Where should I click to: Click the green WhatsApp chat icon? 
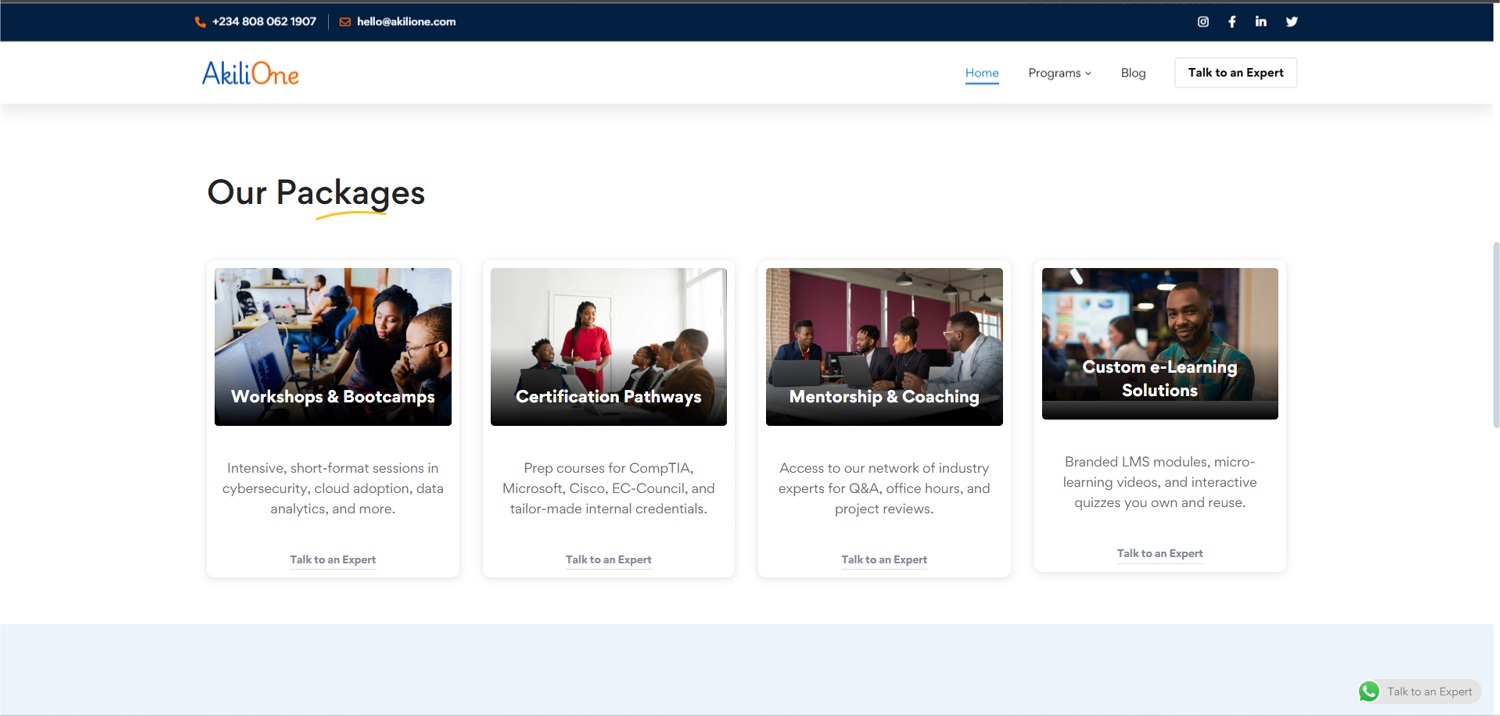[x=1369, y=691]
